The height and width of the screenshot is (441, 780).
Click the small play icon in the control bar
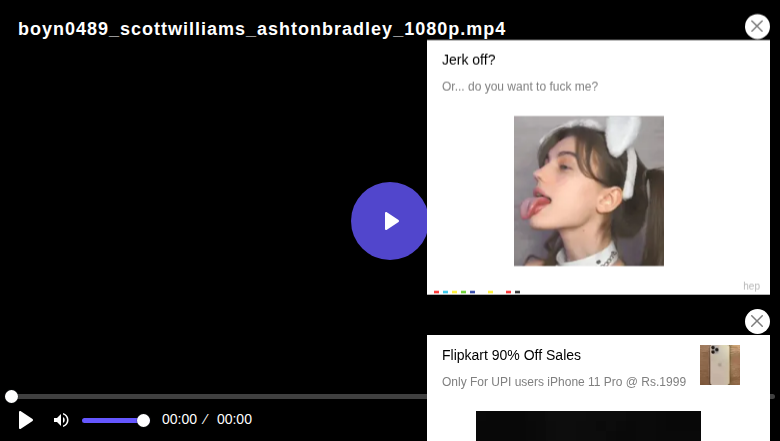click(x=25, y=420)
